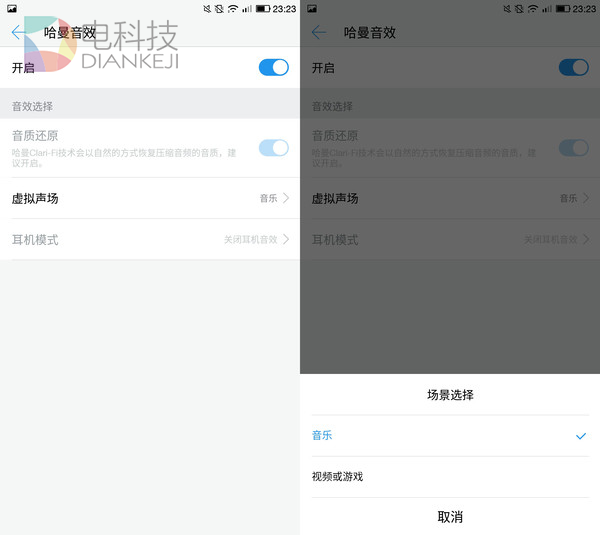Tap Wi-Fi icon in left status bar
This screenshot has height=535, width=600.
point(233,8)
